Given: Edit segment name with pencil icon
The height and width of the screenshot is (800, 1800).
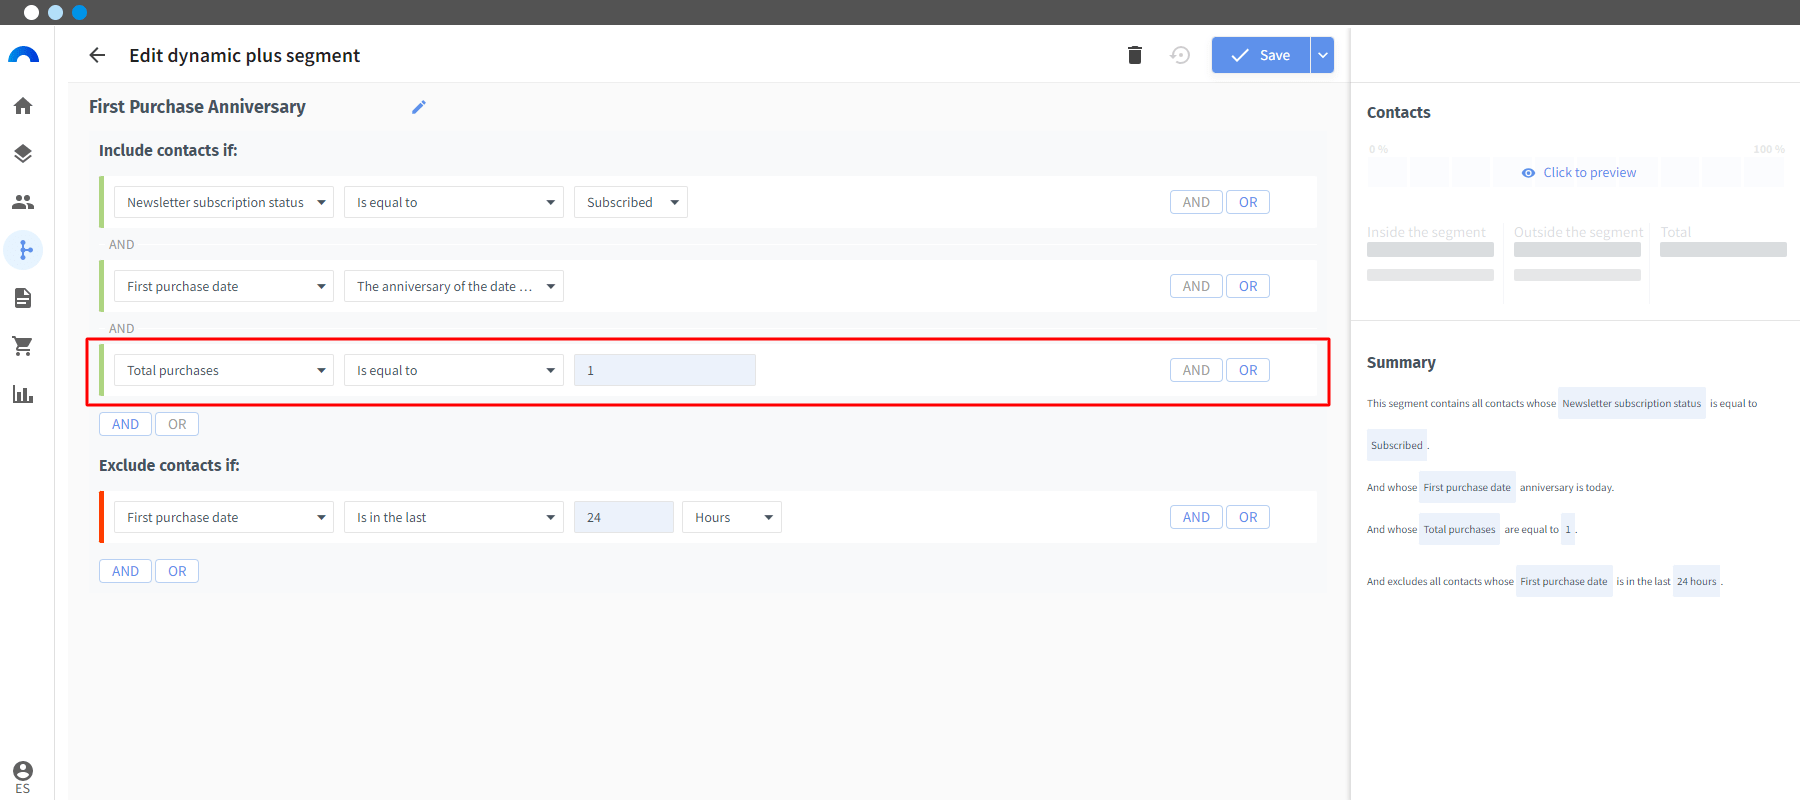Looking at the screenshot, I should click(419, 107).
